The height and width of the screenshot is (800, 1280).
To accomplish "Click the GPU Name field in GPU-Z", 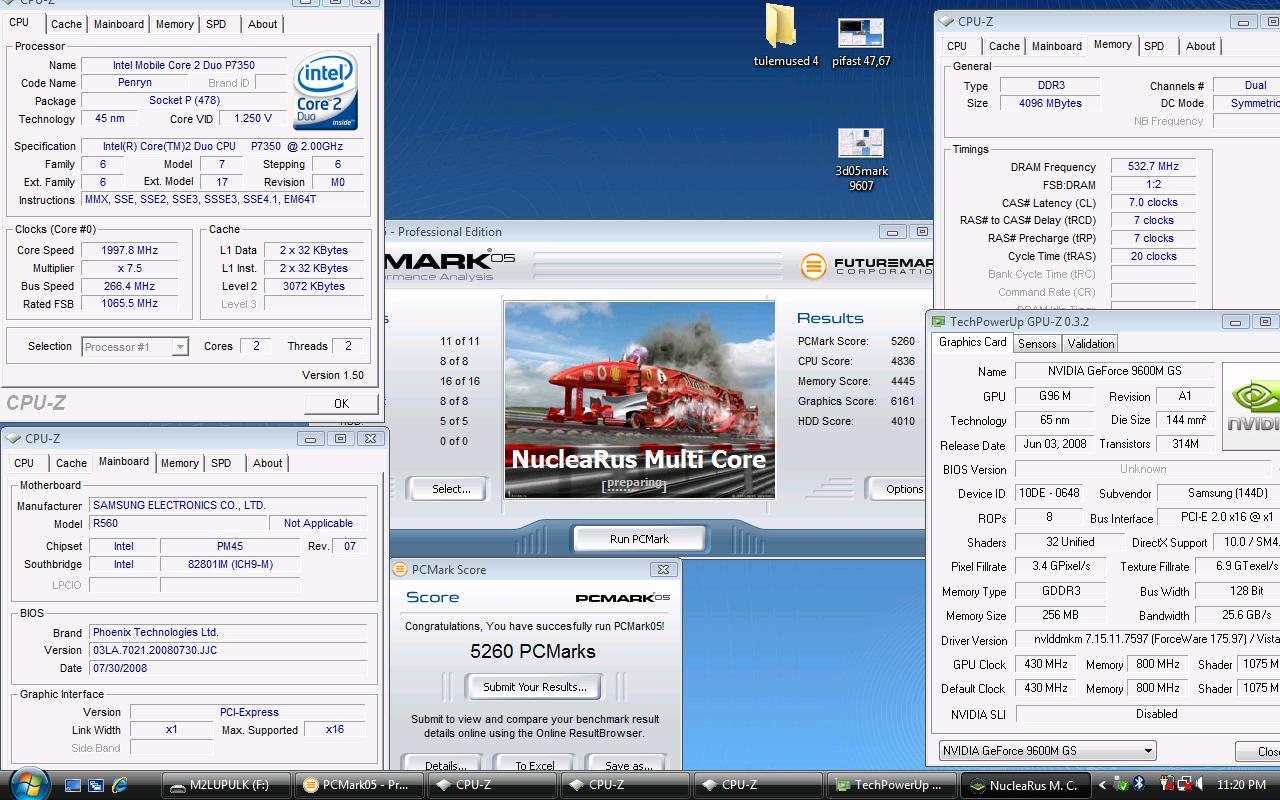I will point(1116,371).
